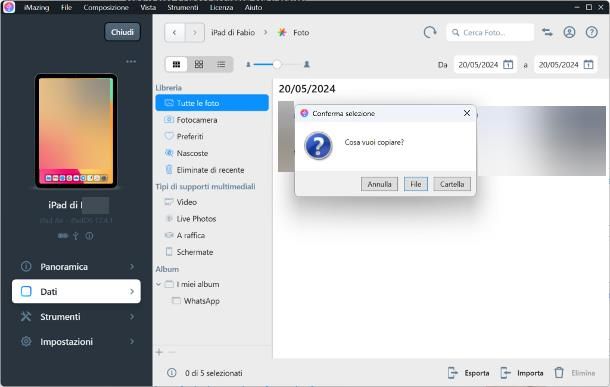Open the start date calendar picker

point(508,65)
